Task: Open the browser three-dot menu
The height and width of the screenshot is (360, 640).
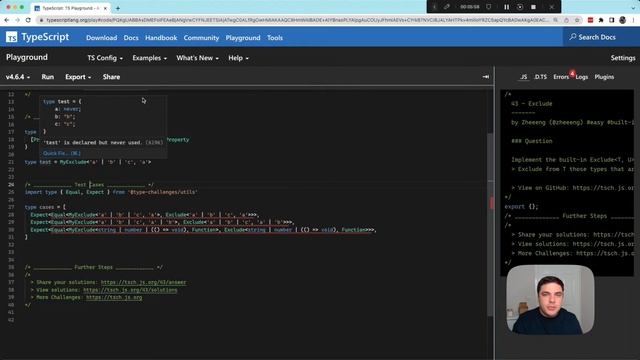Action: pos(633,20)
